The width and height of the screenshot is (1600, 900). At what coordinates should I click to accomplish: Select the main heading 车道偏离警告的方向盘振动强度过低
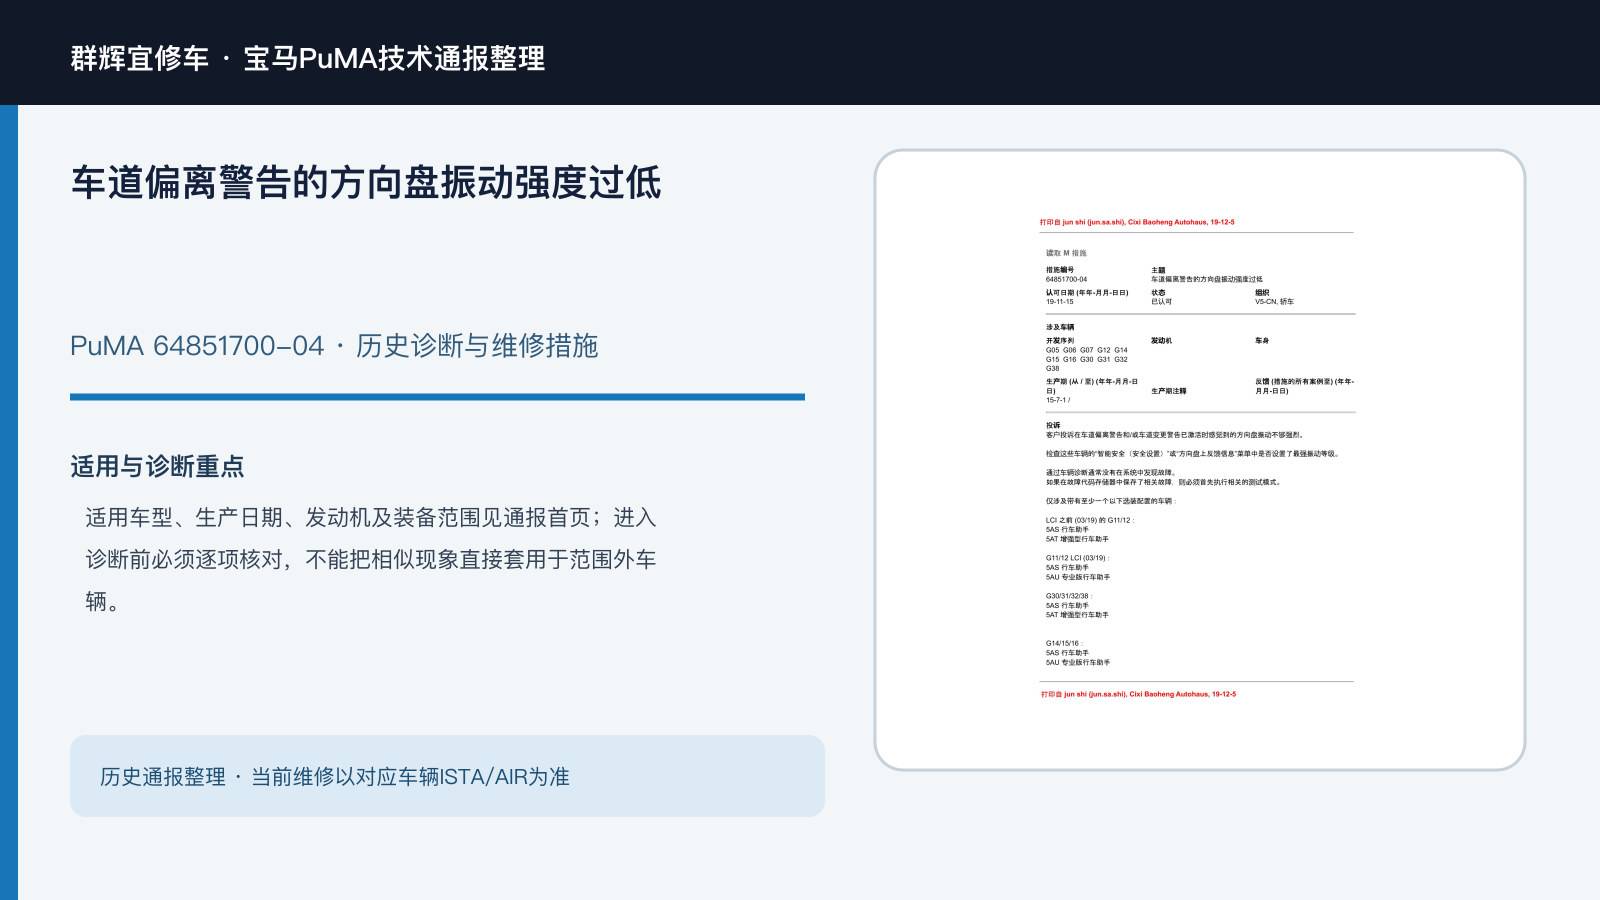pyautogui.click(x=366, y=183)
